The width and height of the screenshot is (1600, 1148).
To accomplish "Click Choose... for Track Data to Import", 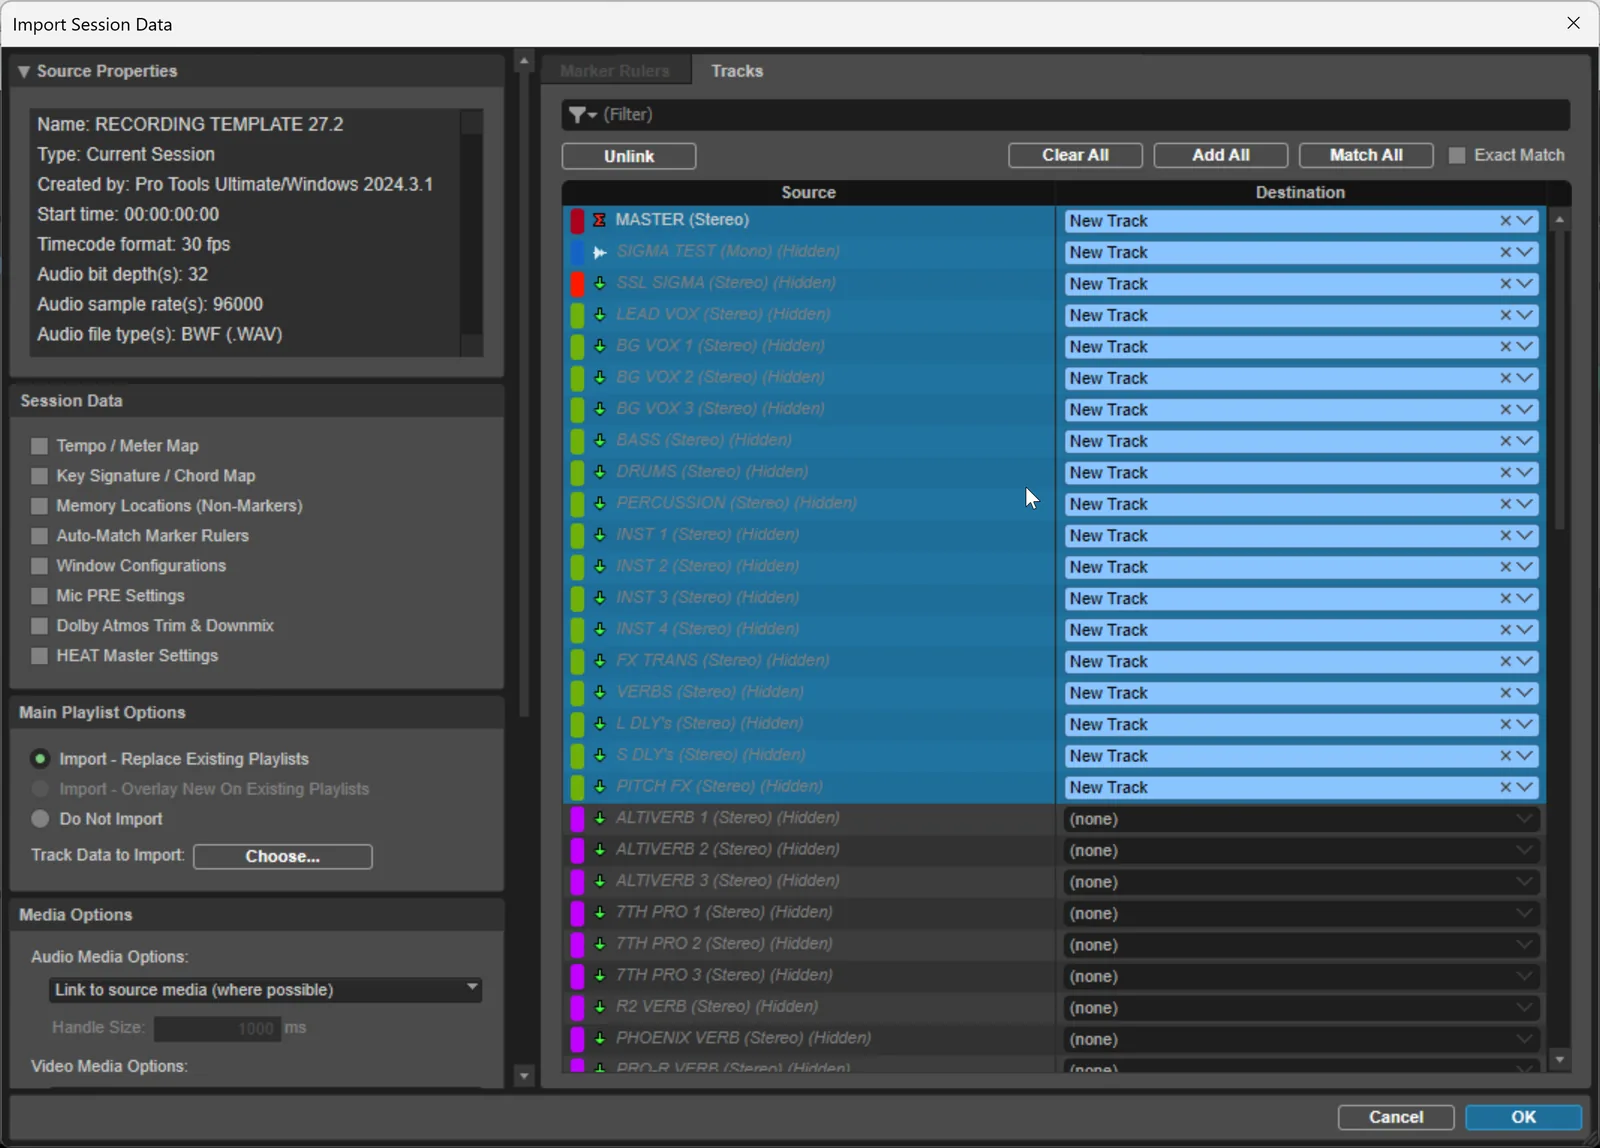I will pos(283,857).
